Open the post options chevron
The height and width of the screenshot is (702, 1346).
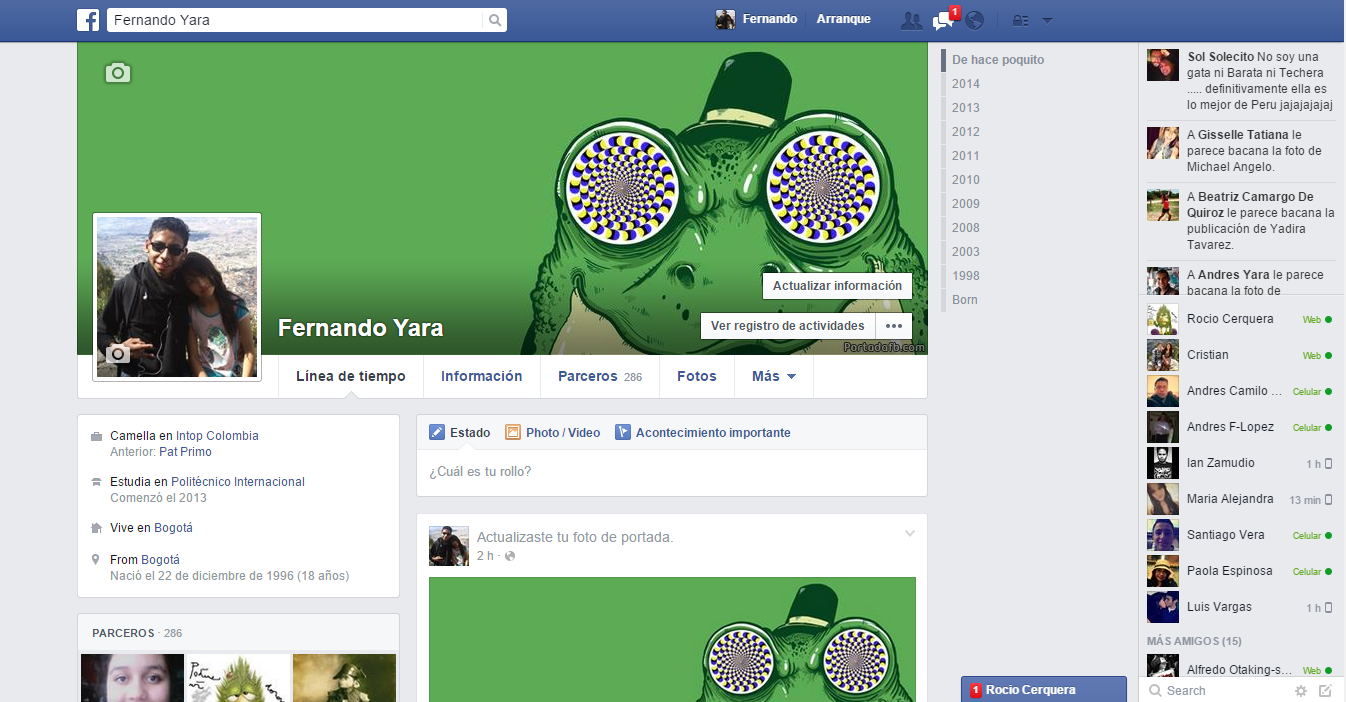910,534
